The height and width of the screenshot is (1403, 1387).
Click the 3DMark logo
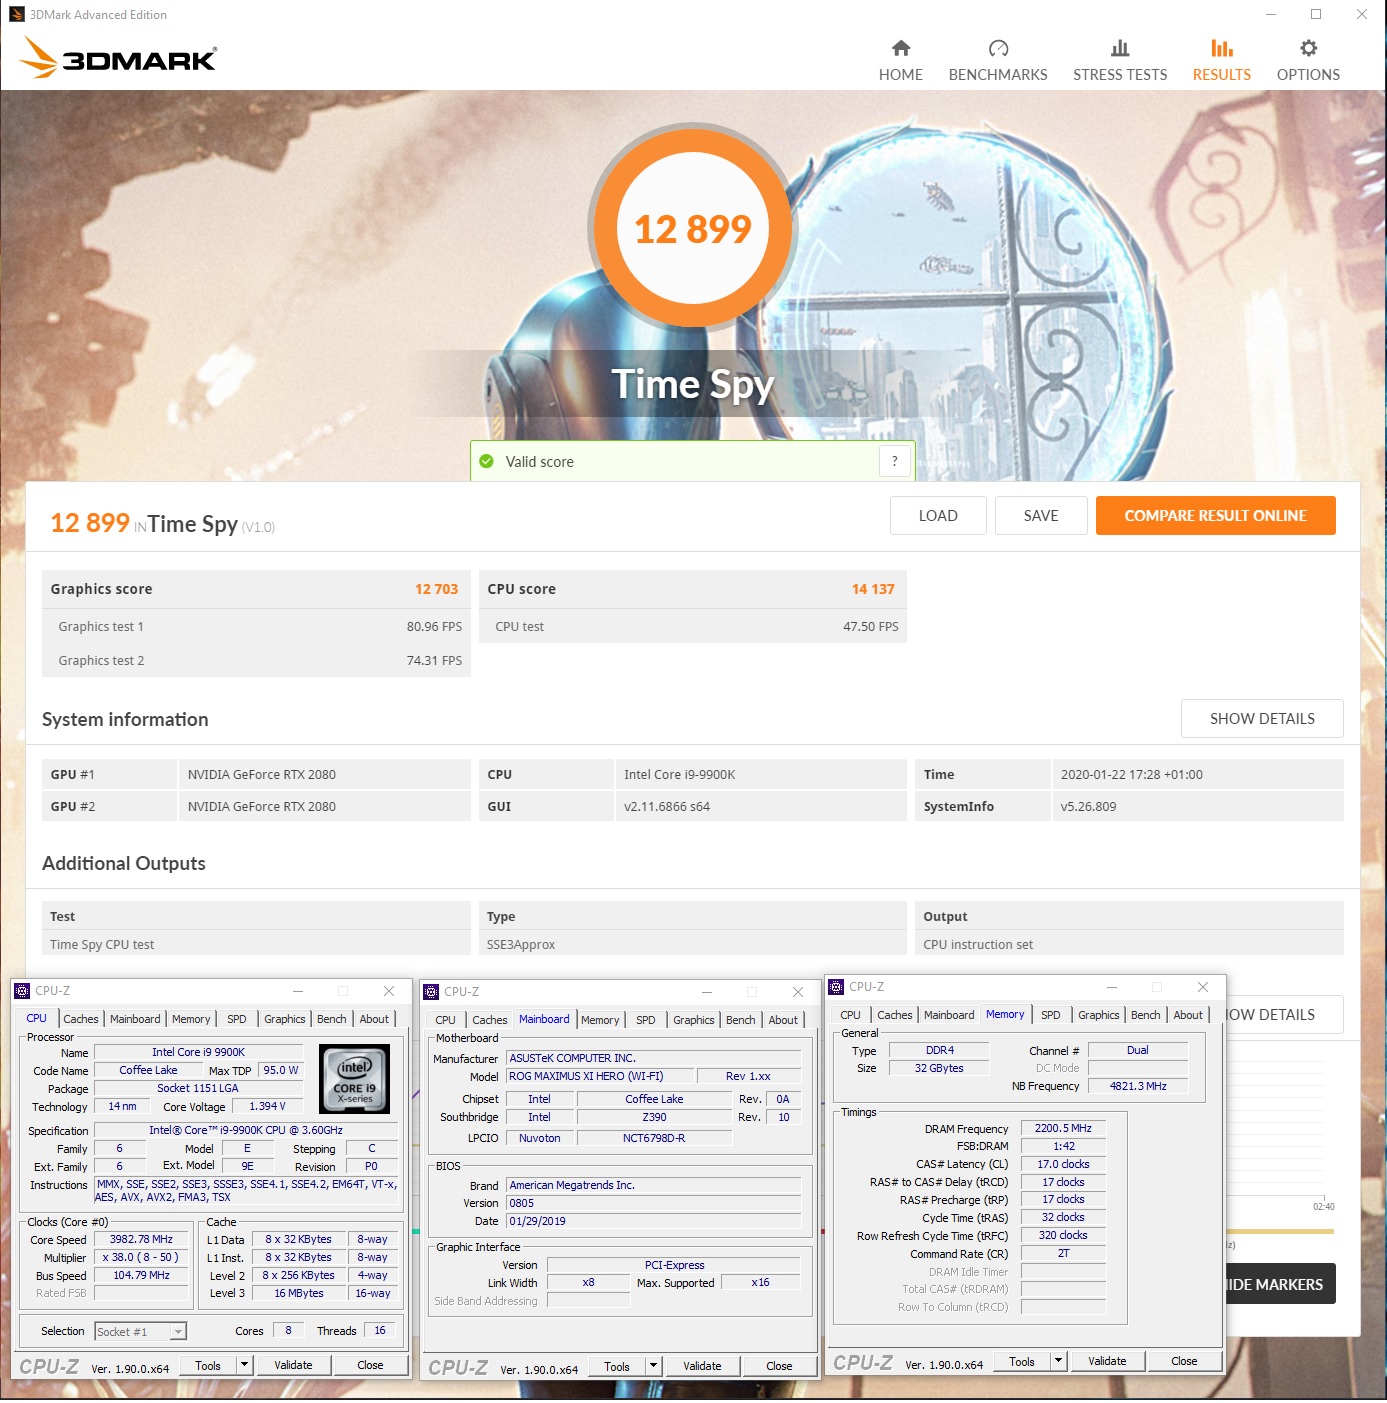[x=118, y=57]
